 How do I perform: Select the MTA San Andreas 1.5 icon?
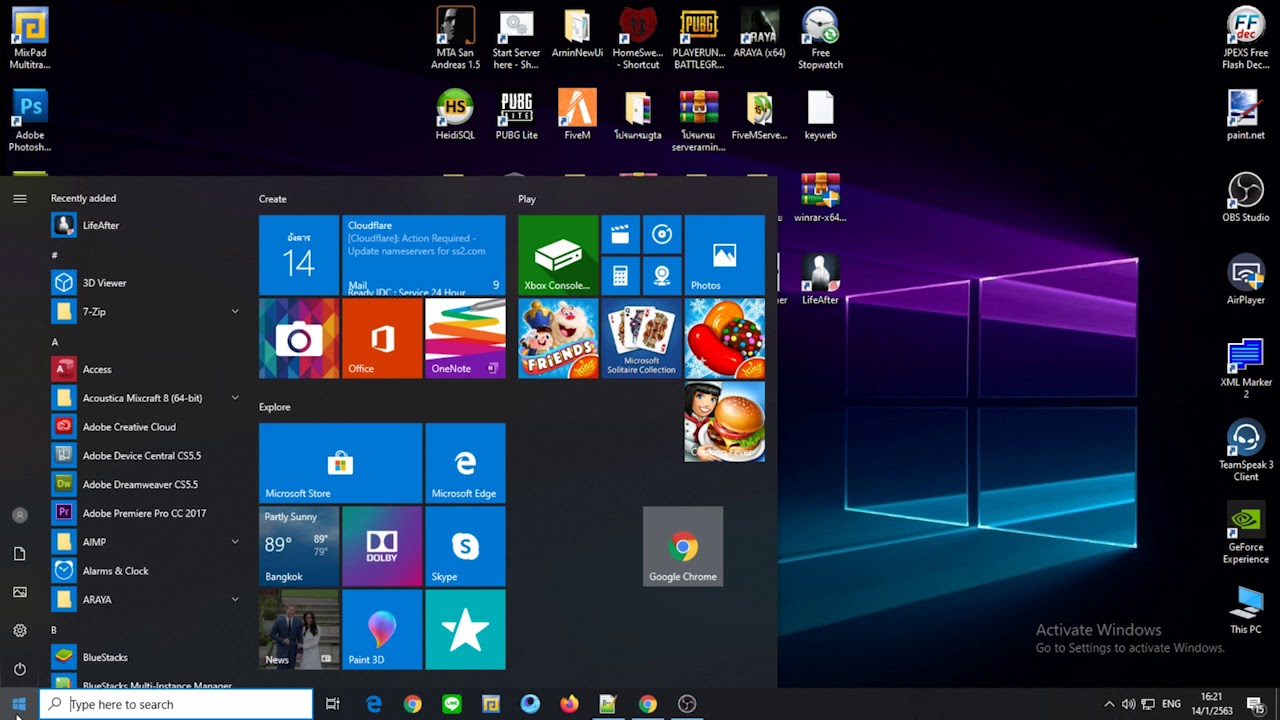pyautogui.click(x=455, y=40)
